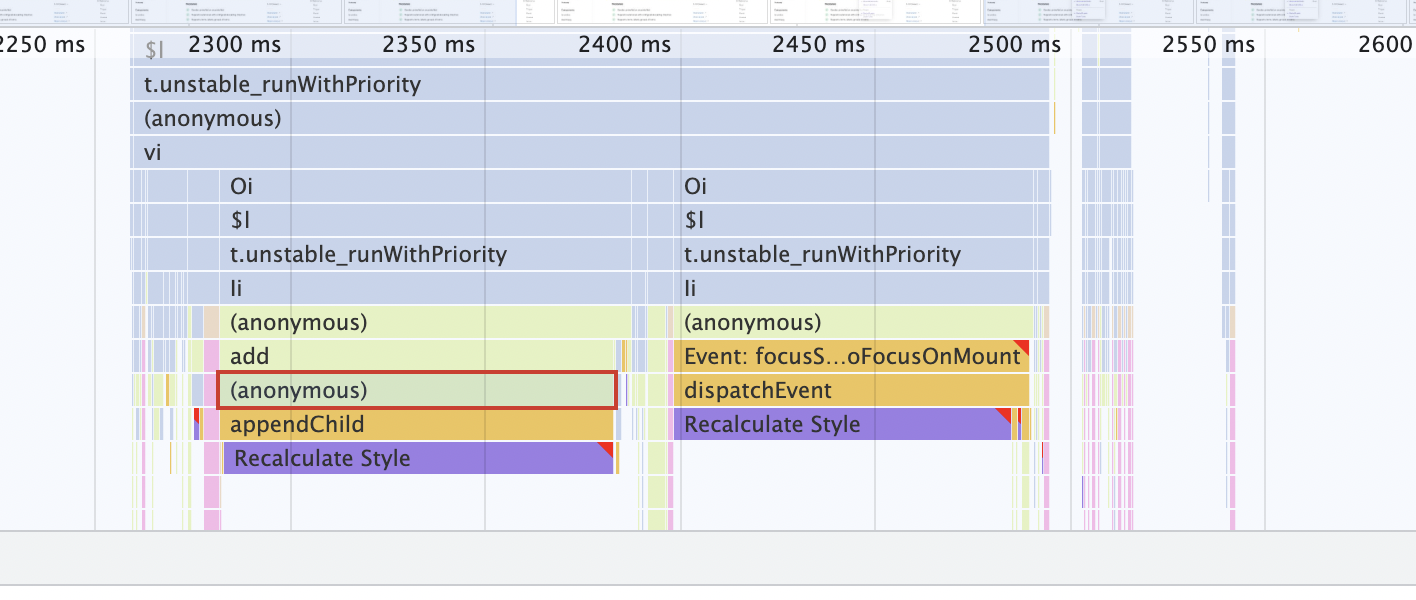
Task: Select the add function frame
Action: (417, 357)
